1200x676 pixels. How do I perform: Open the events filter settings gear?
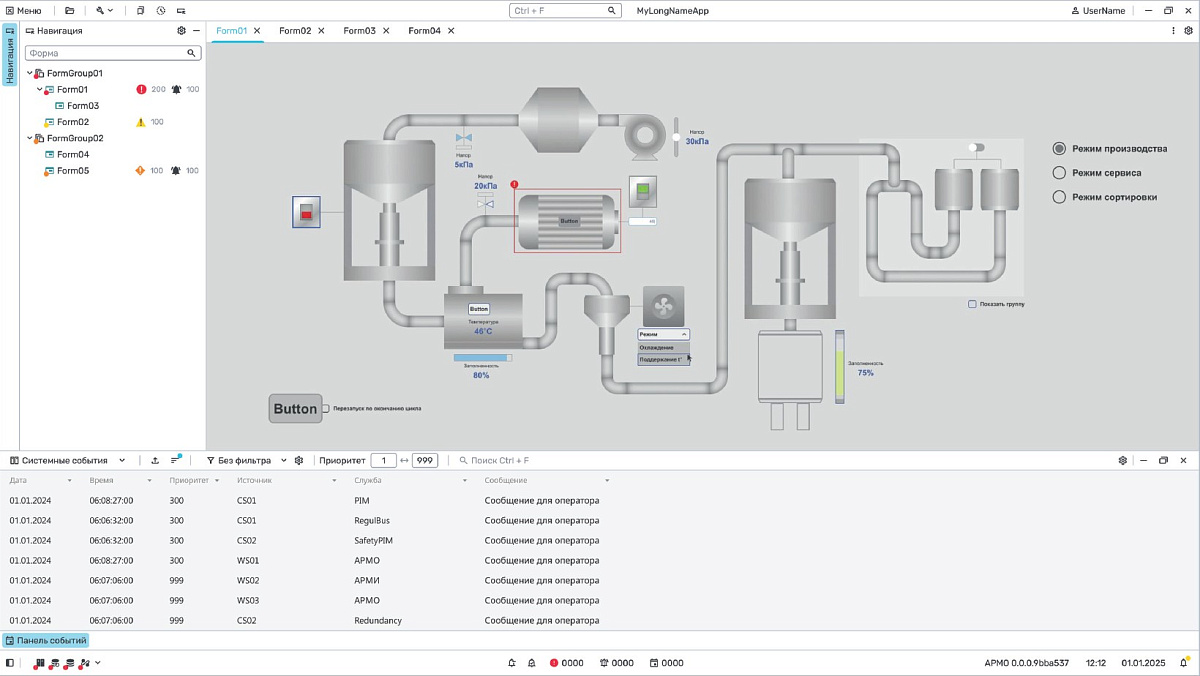coord(299,460)
